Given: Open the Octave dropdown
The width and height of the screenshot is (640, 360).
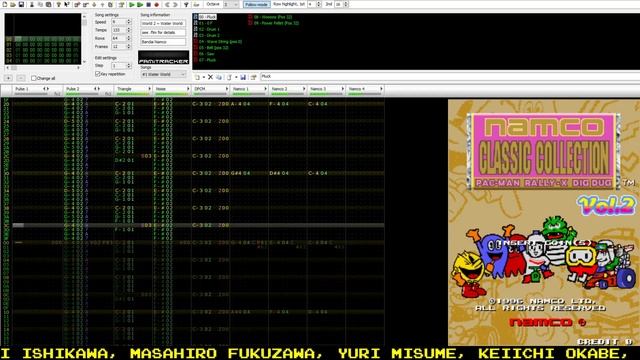Looking at the screenshot, I should click(x=231, y=4).
